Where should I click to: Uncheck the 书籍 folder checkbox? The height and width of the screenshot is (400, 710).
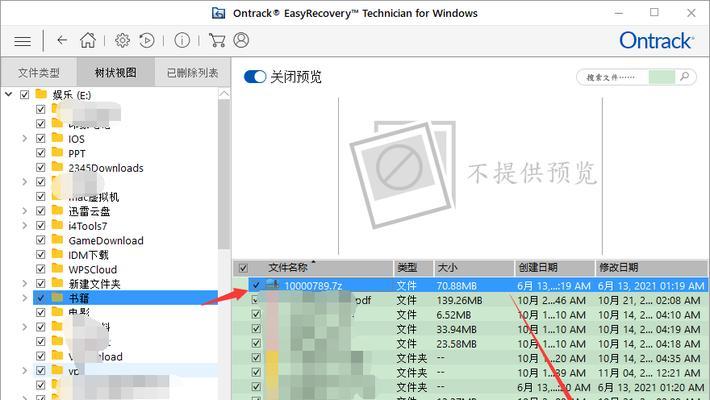coord(40,298)
